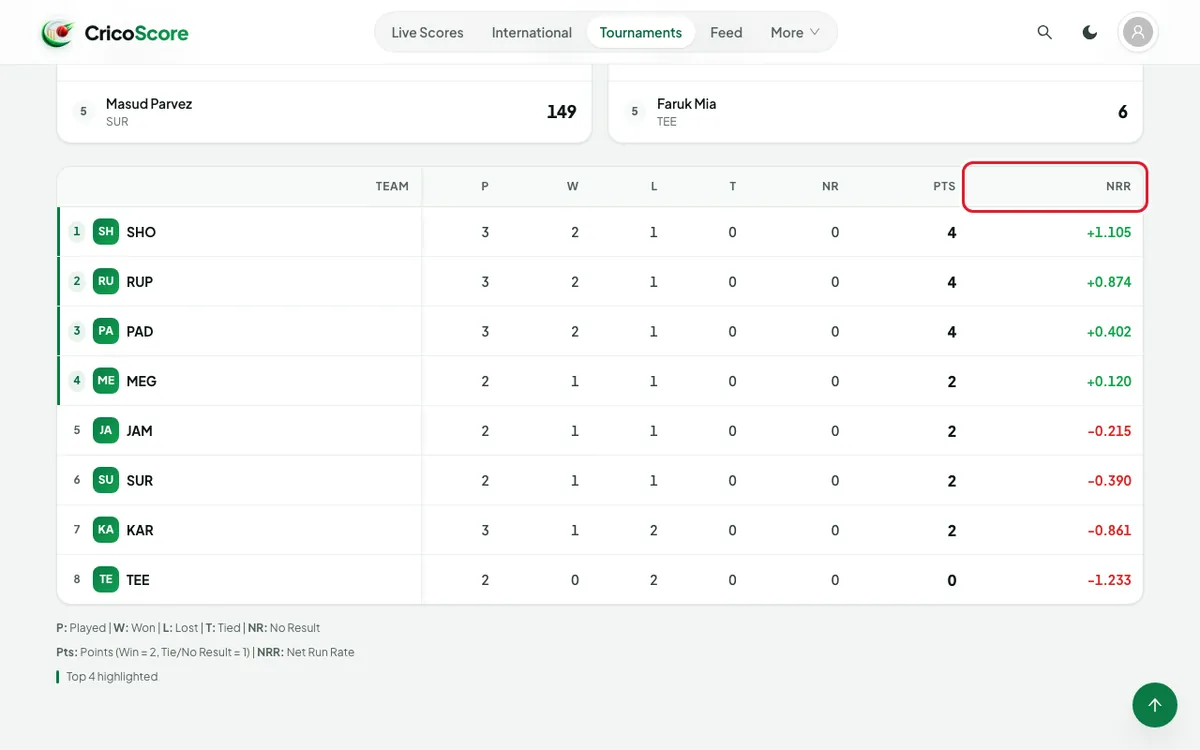The image size is (1200, 750).
Task: Click NRR value +0.120
Action: click(x=1109, y=381)
